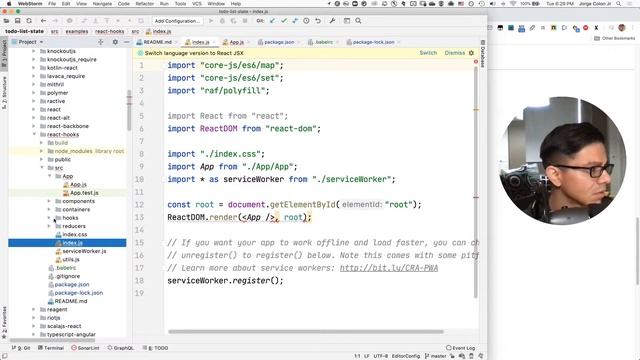The width and height of the screenshot is (640, 360).
Task: Collapse the react-hooks folder
Action: pos(34,134)
